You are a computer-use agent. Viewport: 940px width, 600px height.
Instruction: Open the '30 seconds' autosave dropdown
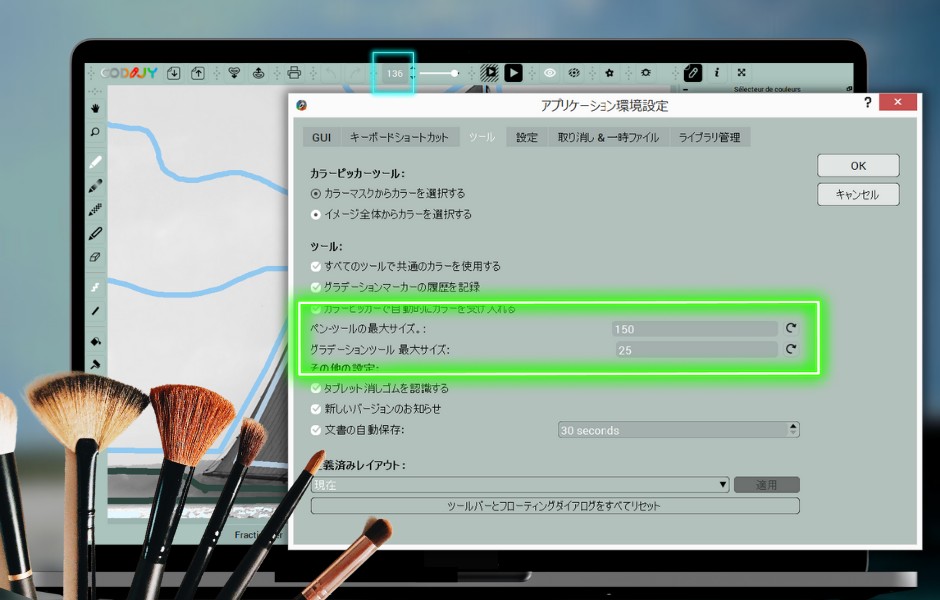679,430
